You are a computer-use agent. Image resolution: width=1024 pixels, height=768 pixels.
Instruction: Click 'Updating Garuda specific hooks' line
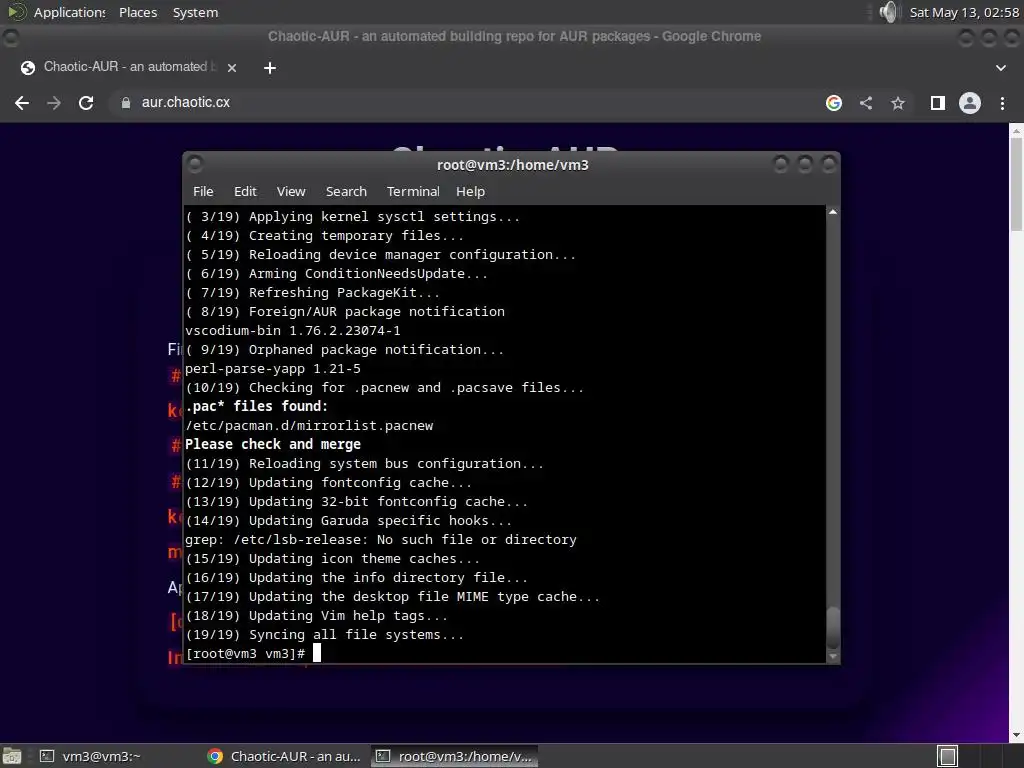349,520
